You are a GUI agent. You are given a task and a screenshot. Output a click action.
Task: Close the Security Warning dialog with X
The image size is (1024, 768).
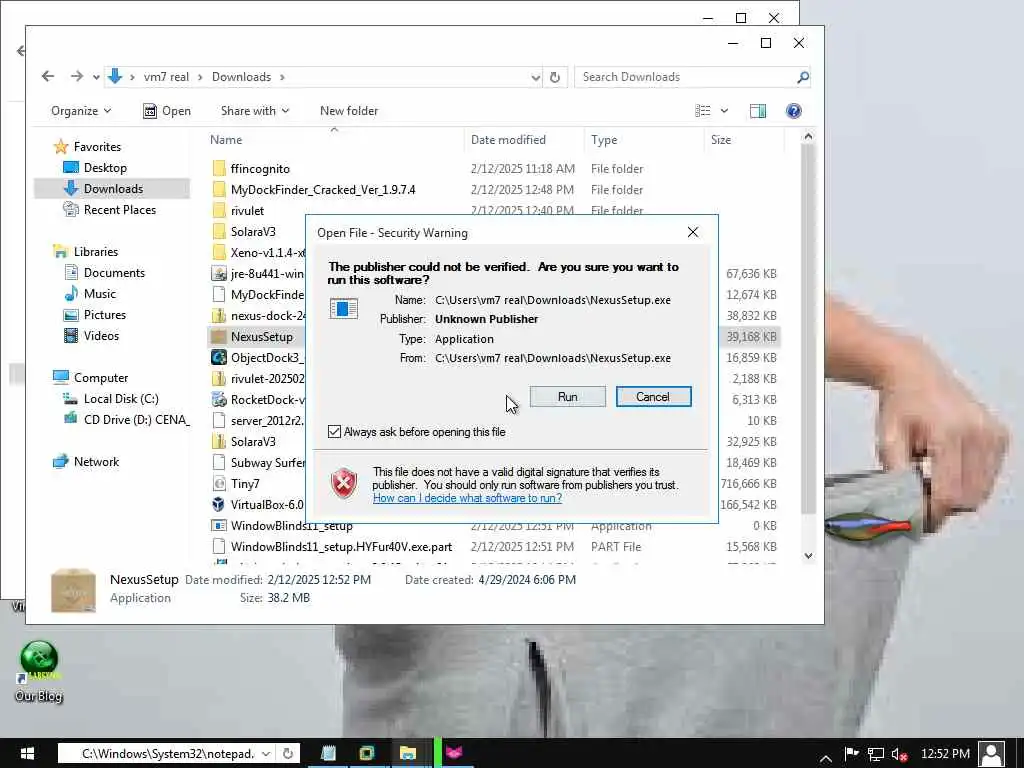coord(693,232)
